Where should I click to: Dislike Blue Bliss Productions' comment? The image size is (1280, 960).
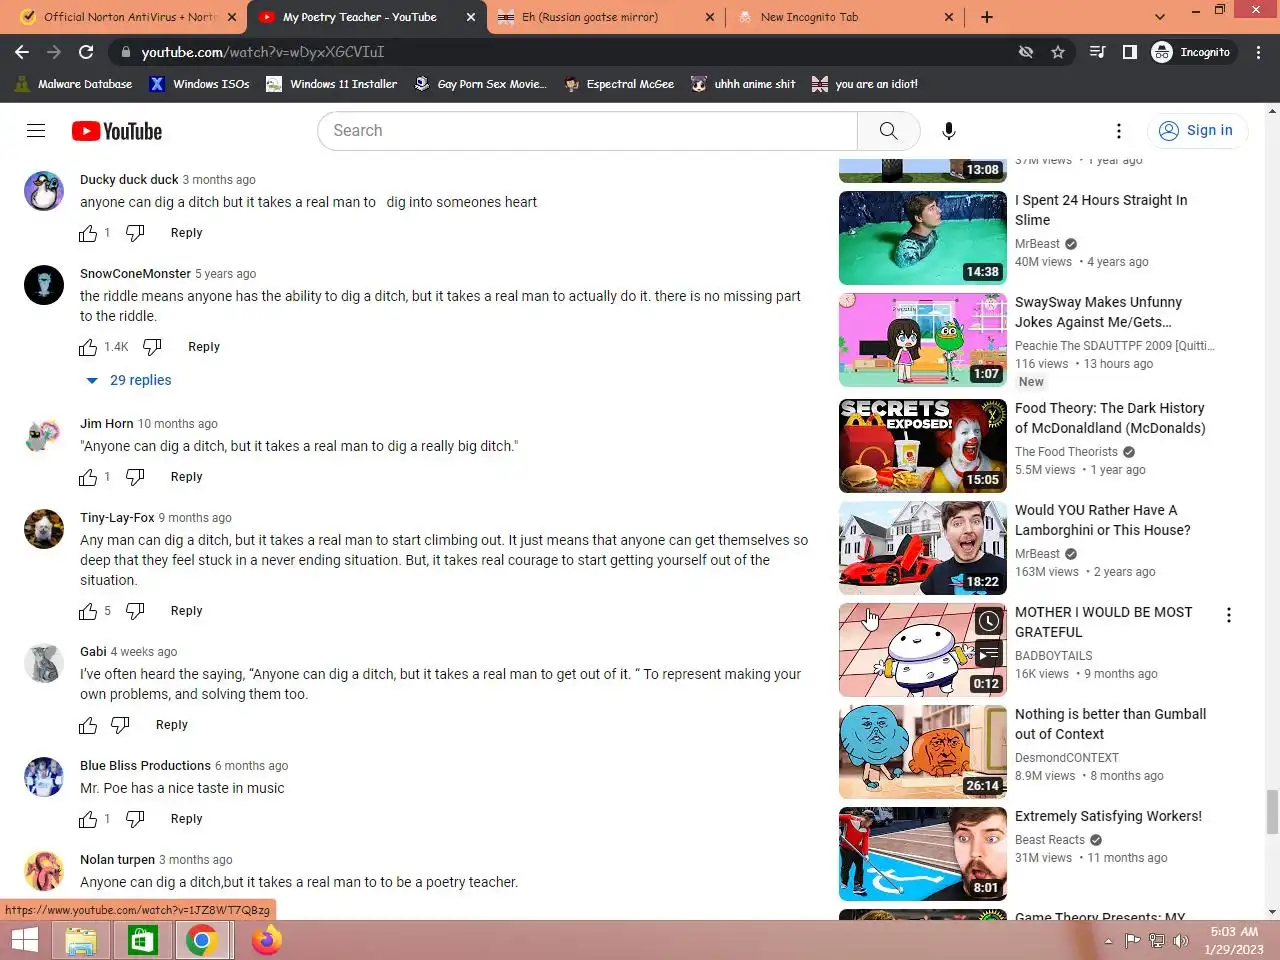(135, 819)
